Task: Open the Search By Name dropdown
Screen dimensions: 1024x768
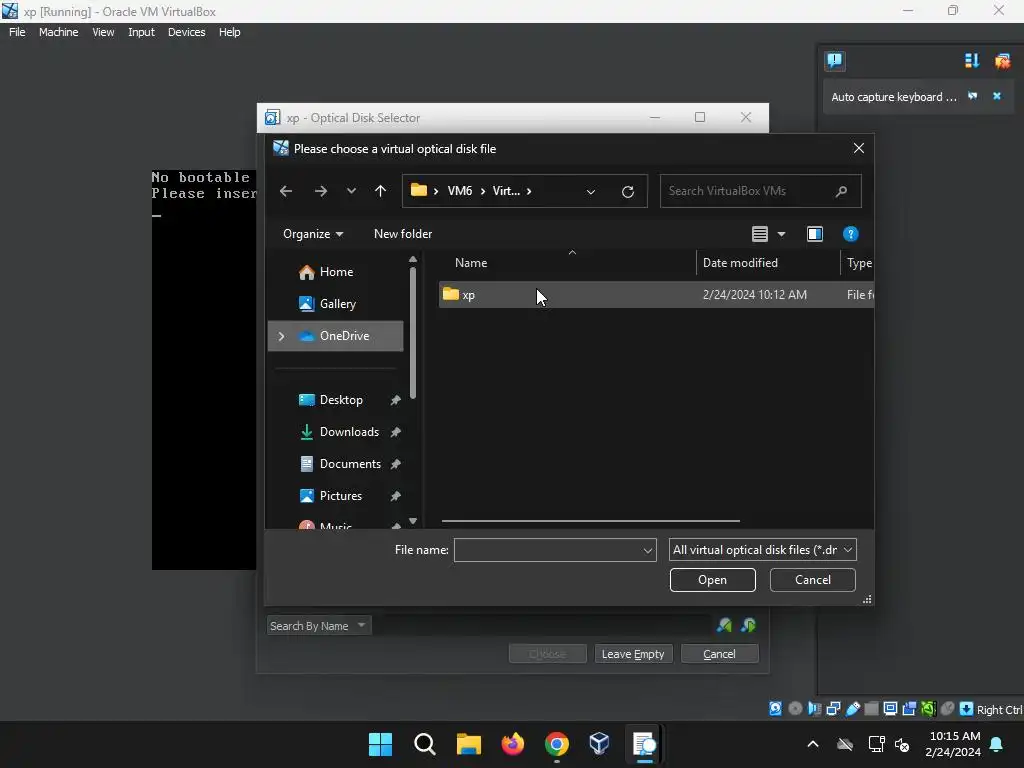Action: (x=319, y=626)
